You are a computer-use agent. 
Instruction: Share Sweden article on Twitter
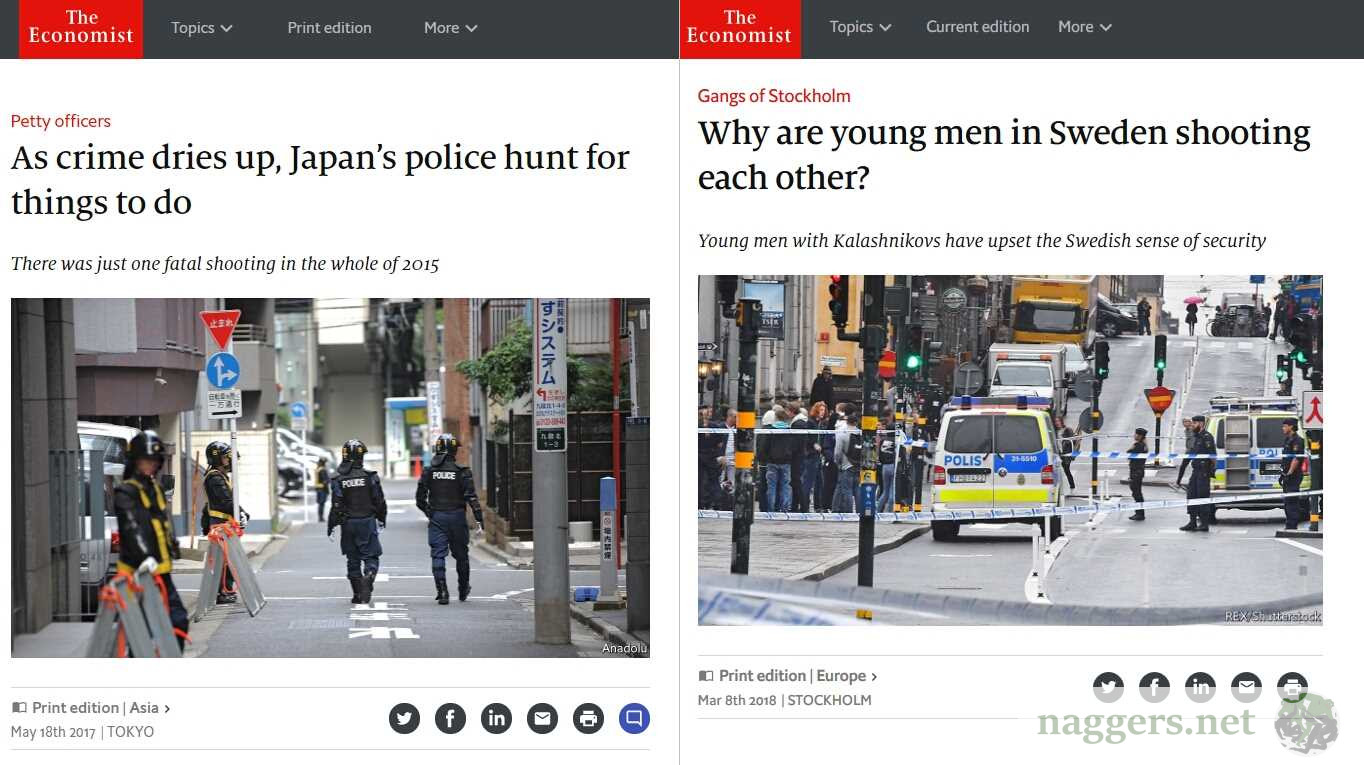point(1108,687)
